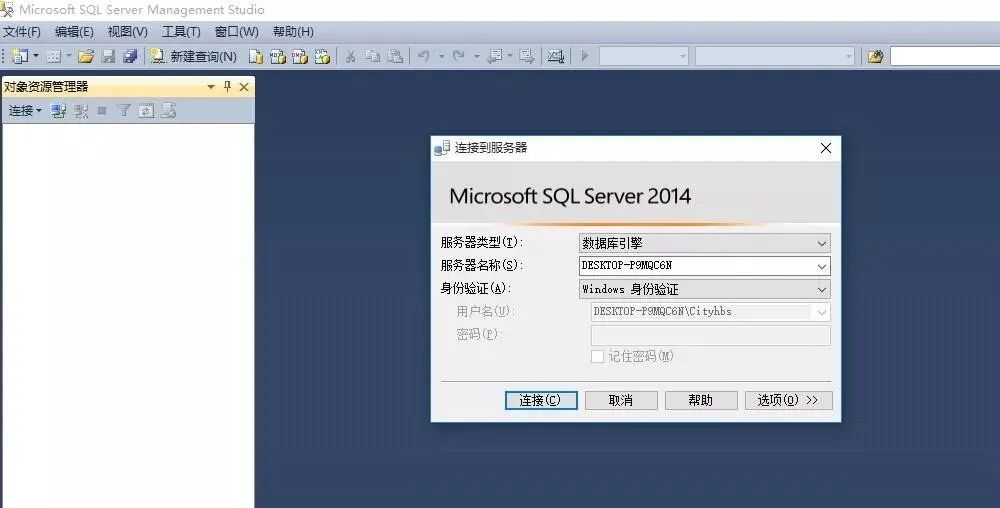Open Object Explorer window position dropdown arrow

(211, 87)
